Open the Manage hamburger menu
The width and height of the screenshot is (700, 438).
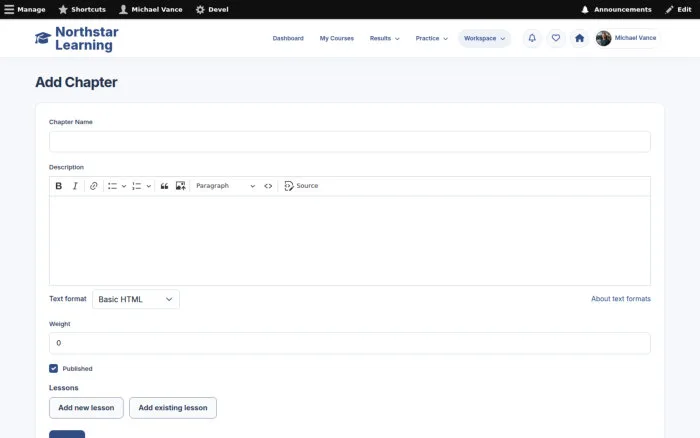click(25, 9)
